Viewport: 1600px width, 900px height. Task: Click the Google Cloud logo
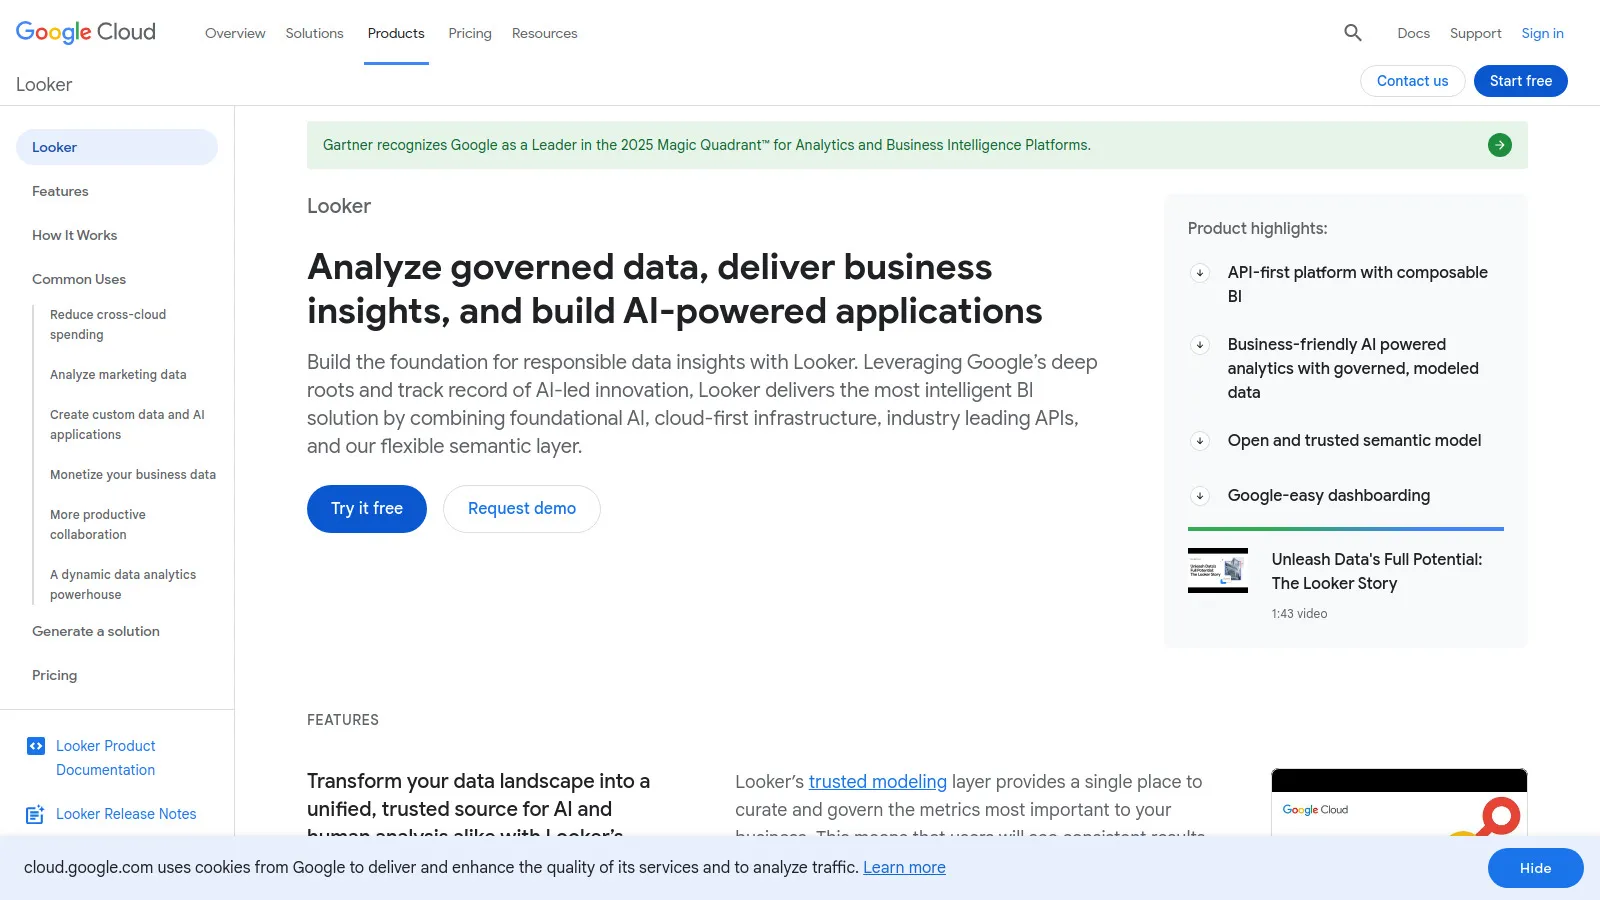(86, 32)
